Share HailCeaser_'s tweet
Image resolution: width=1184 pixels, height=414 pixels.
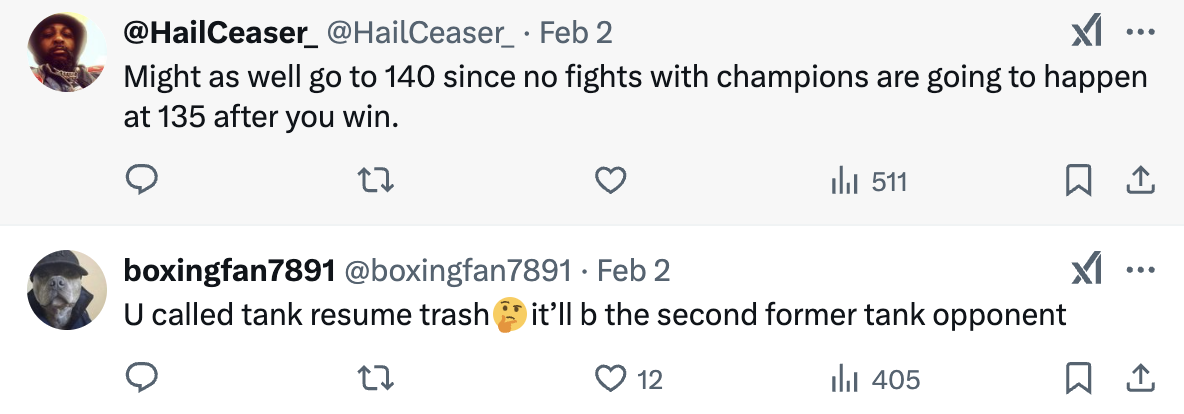click(x=1141, y=181)
